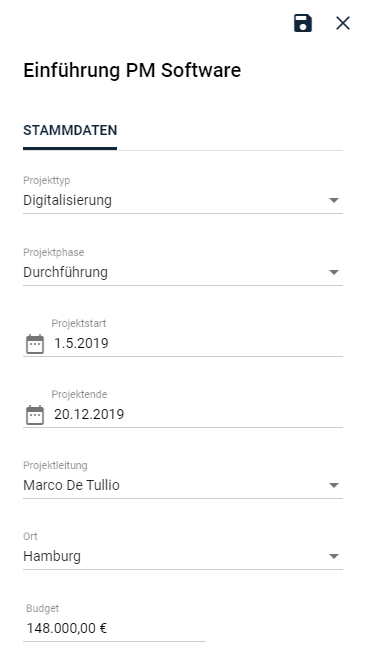Click the Projektleitung field label
373x656 pixels.
(x=55, y=465)
